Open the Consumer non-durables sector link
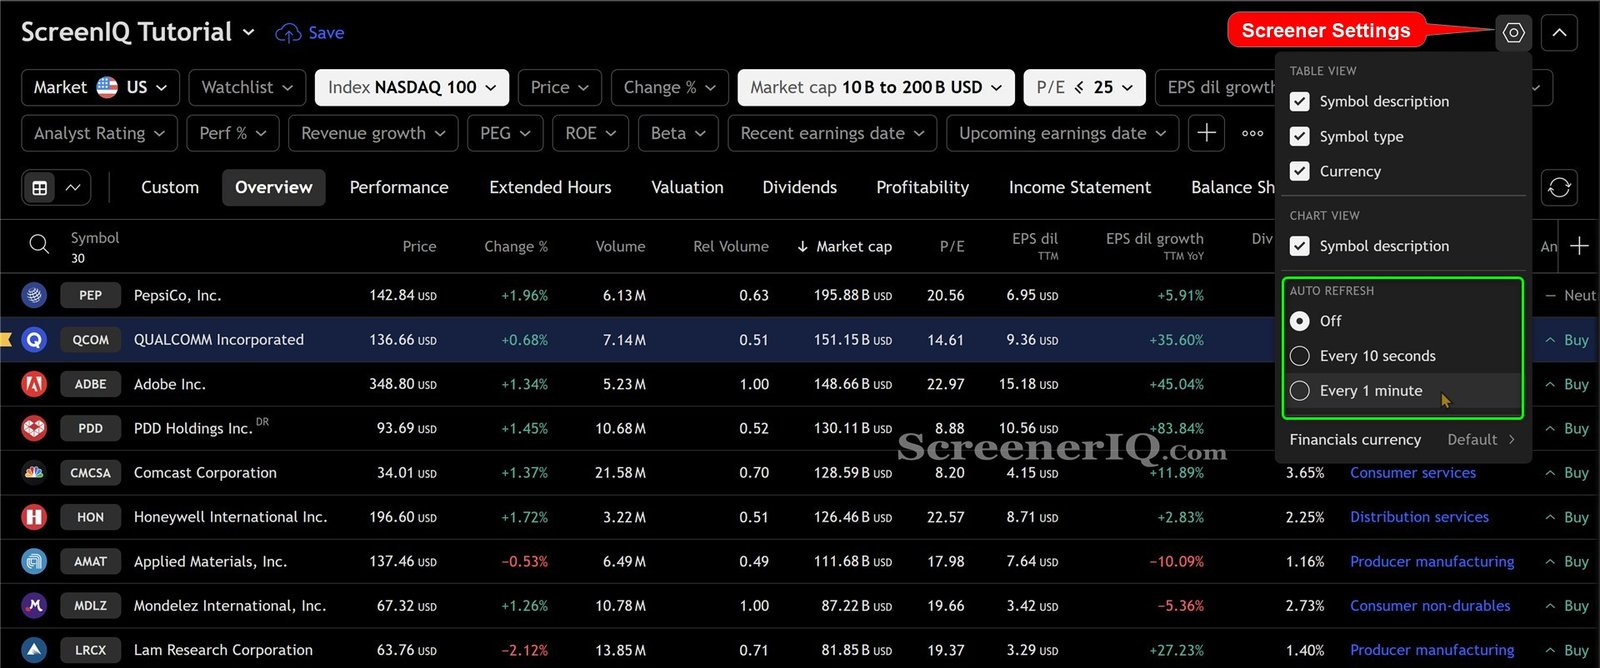1600x668 pixels. [x=1430, y=606]
